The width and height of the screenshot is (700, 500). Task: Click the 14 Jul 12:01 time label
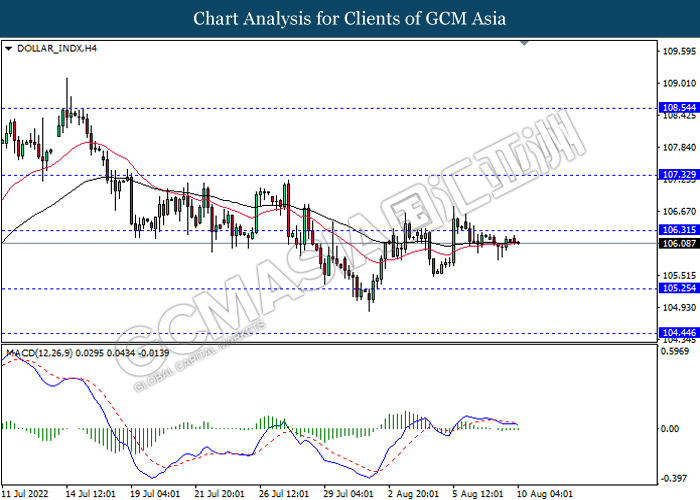tap(91, 494)
